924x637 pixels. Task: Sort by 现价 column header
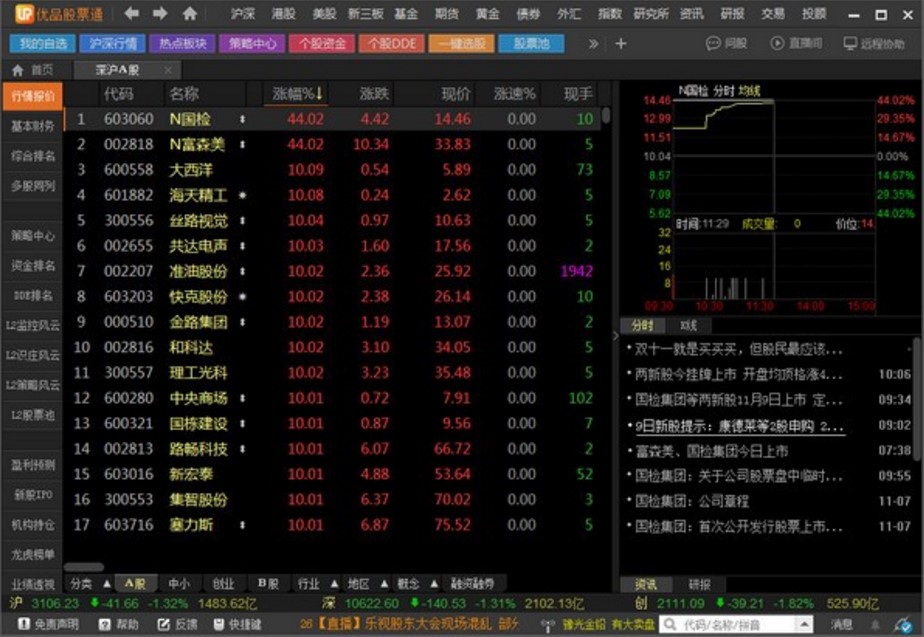pos(456,94)
